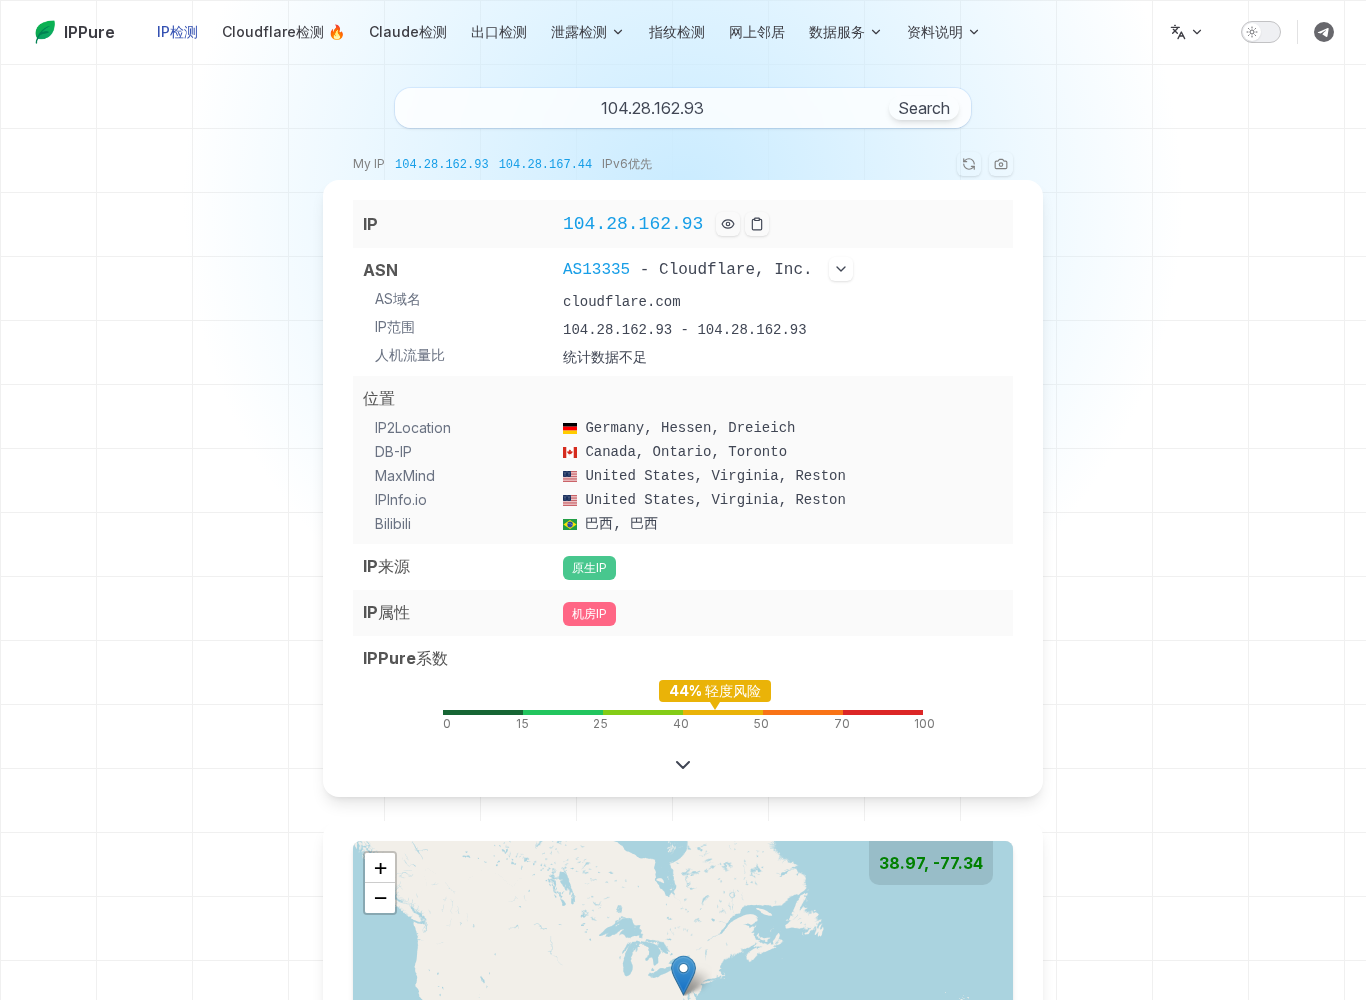The image size is (1366, 1000).
Task: Click the IPv6优先 label
Action: tap(627, 164)
